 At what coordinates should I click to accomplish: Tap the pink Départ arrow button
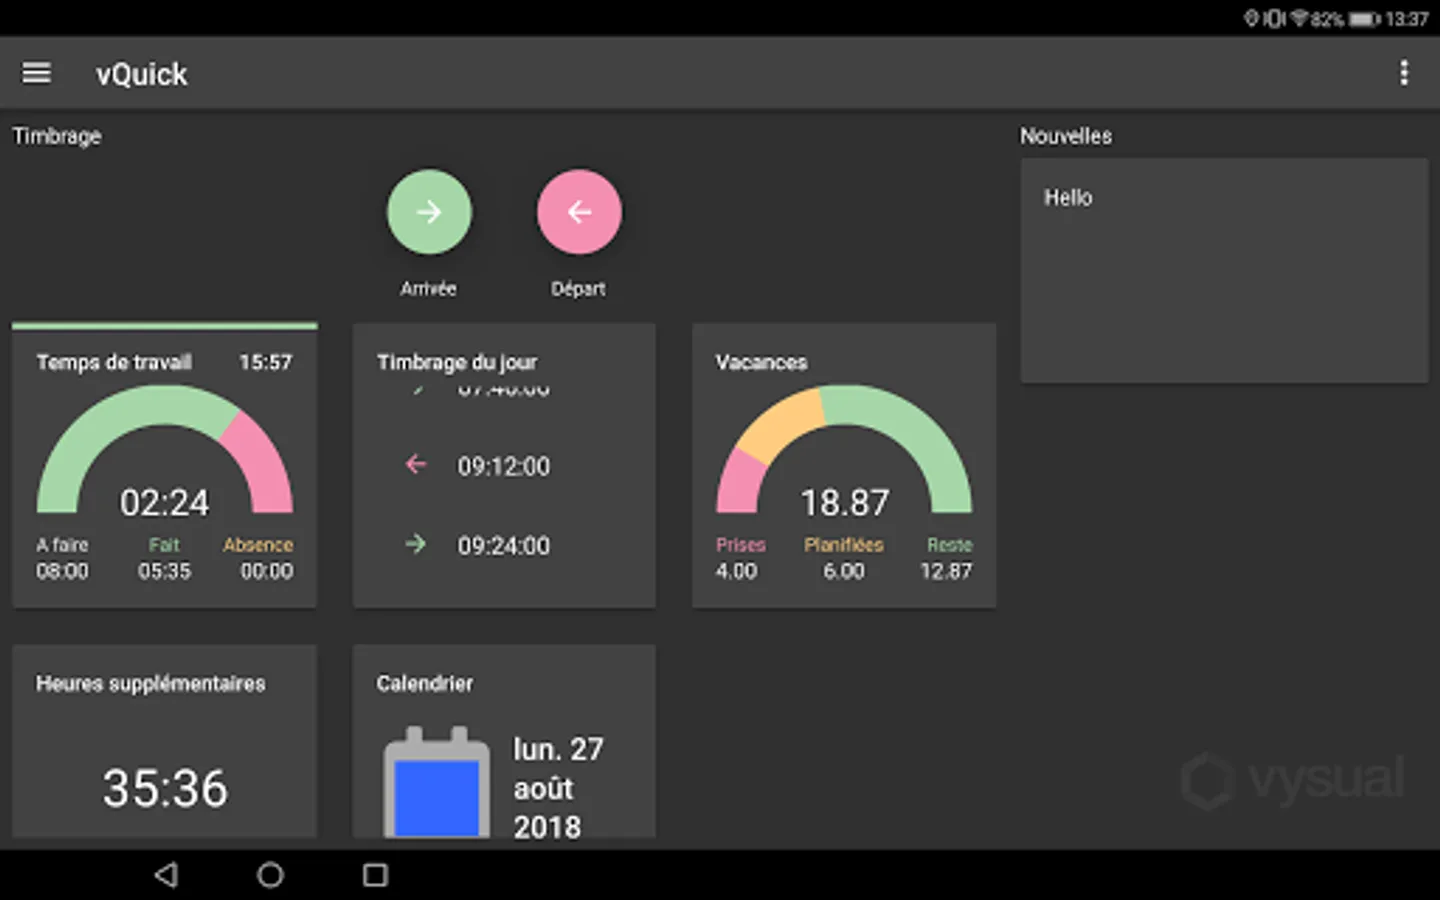pos(579,212)
